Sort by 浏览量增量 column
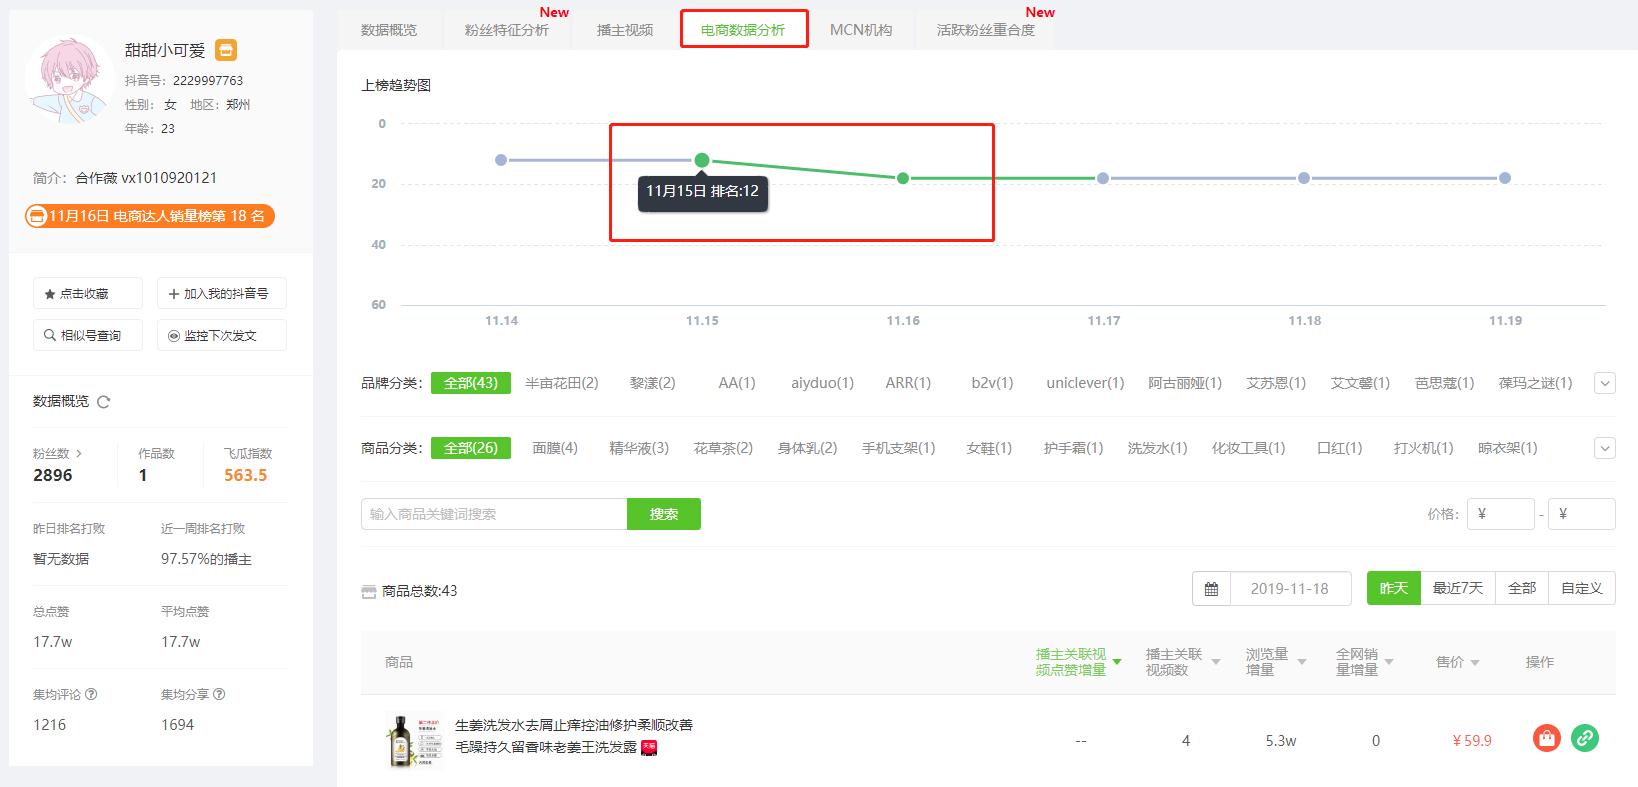Image resolution: width=1638 pixels, height=787 pixels. point(1276,662)
